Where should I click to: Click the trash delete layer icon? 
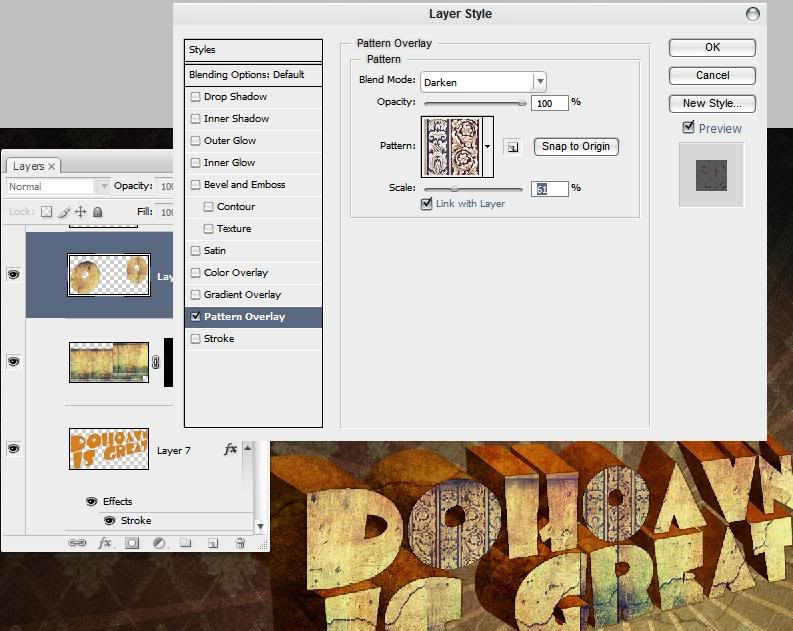click(240, 543)
